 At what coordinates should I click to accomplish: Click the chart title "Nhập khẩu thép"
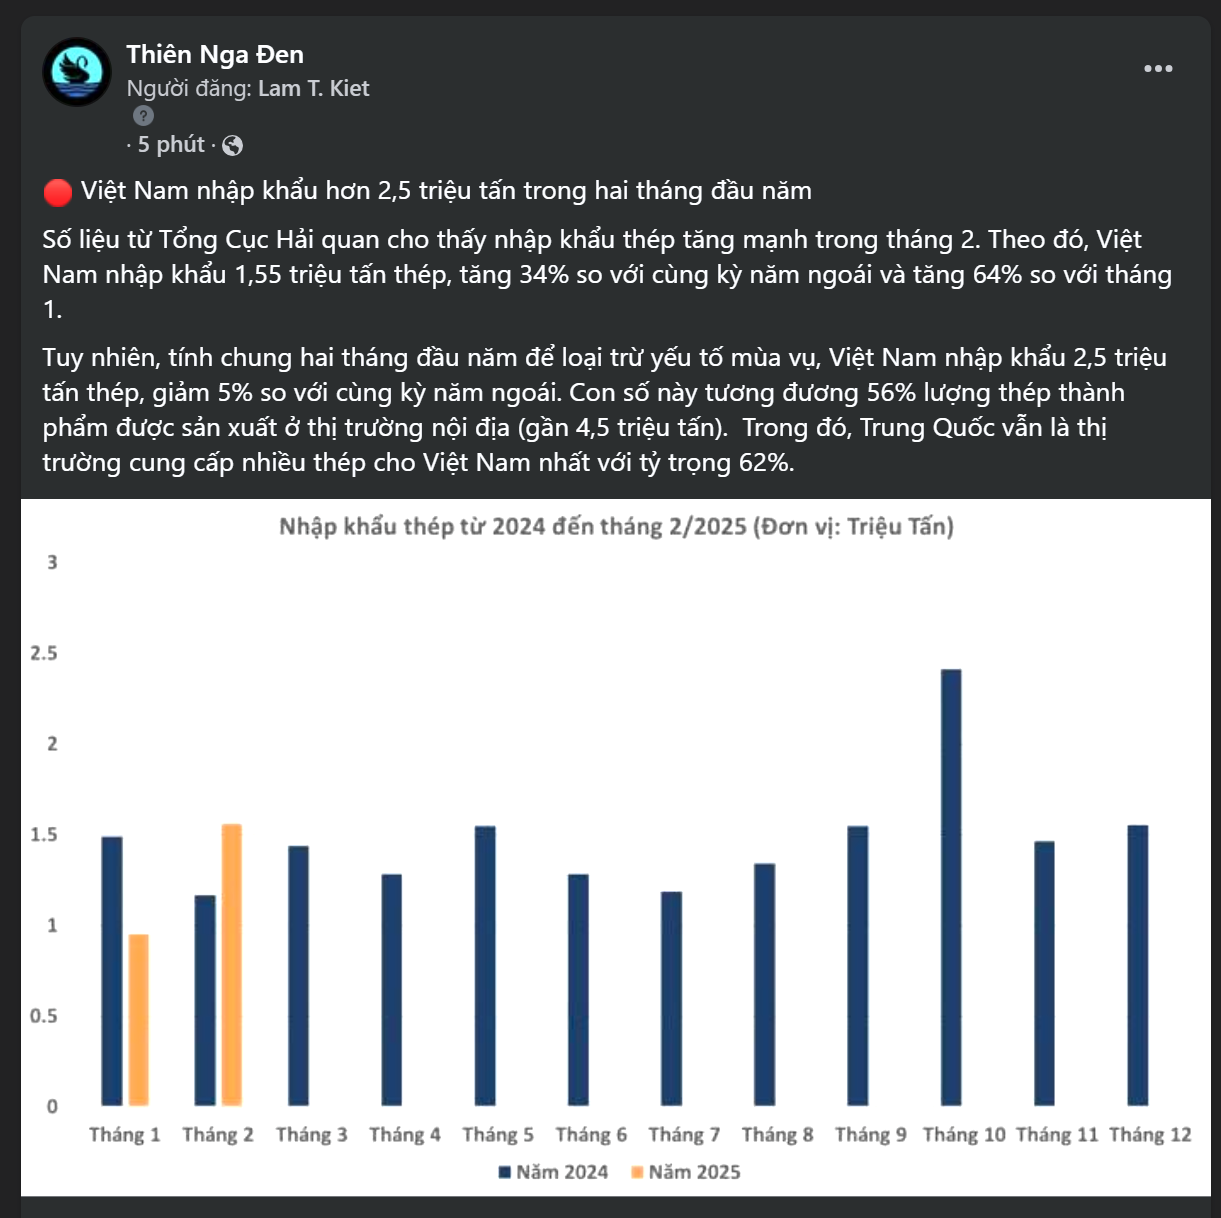tap(616, 527)
